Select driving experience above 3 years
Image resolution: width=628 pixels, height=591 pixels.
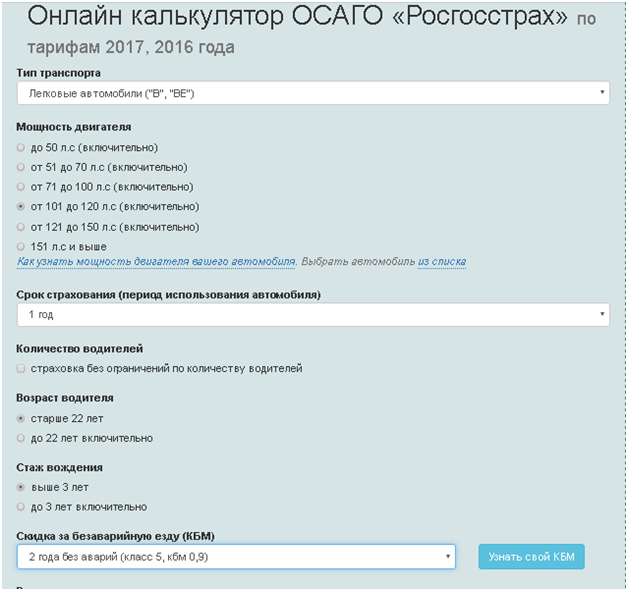[22, 487]
